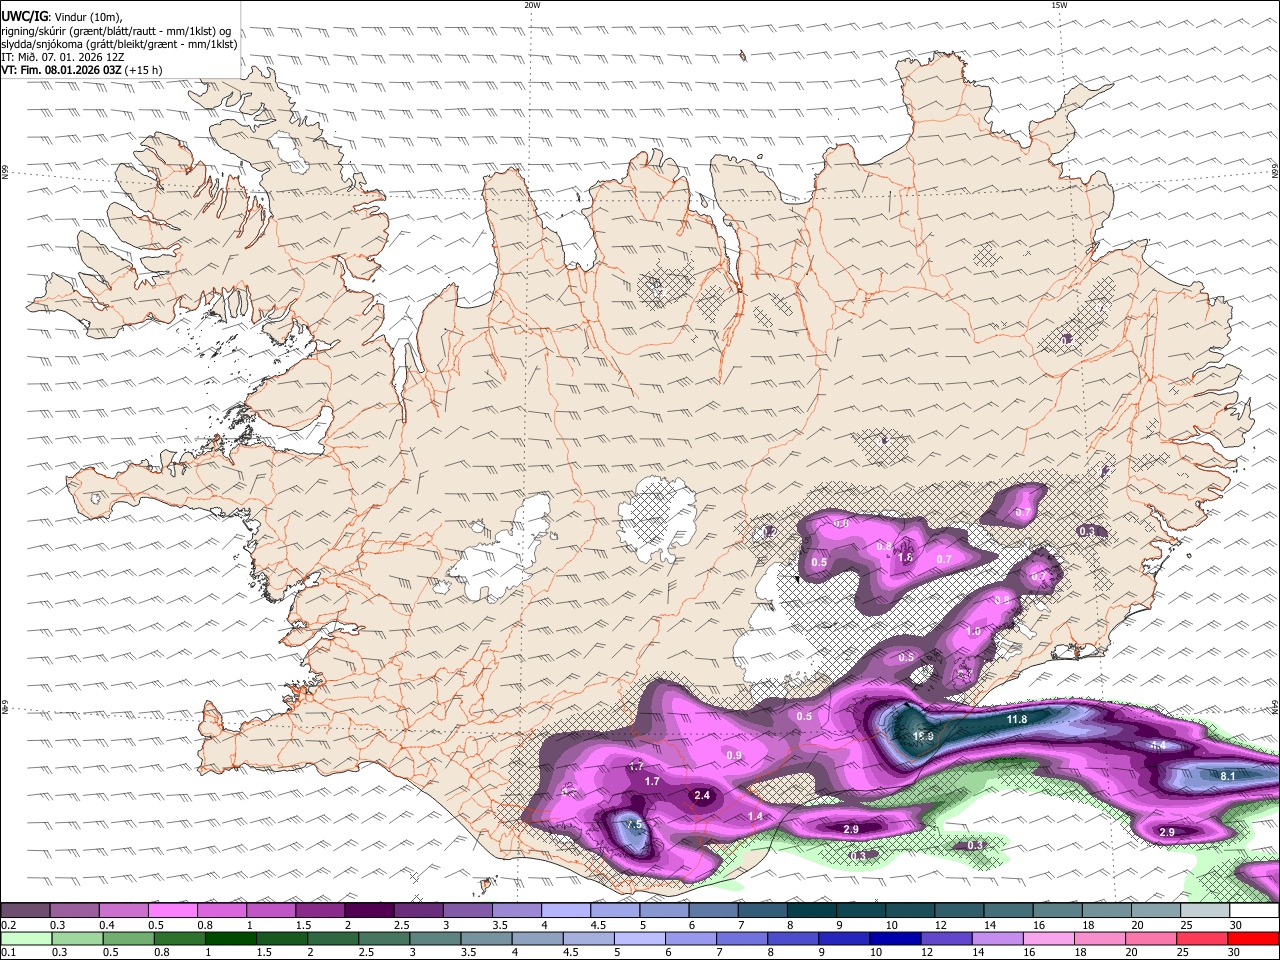Click the 1.0 value on the map
Screen dimensions: 1280x960
973,632
